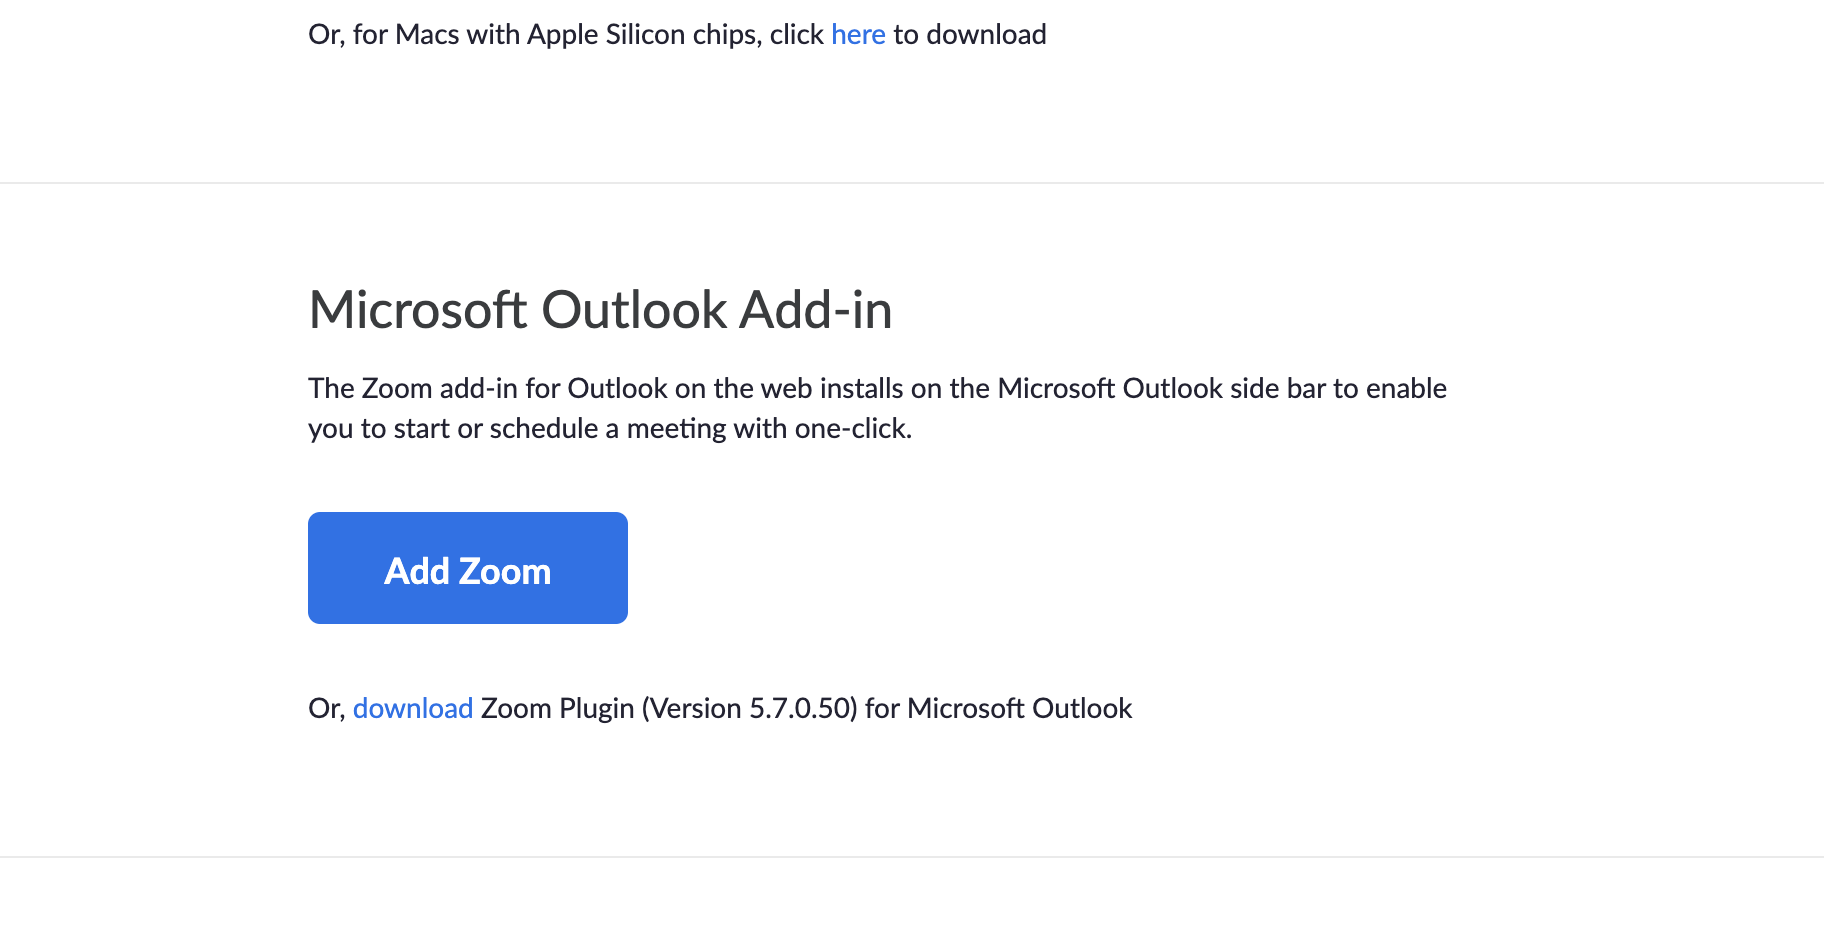Click the 'Microsoft Outlook Add-in' heading
This screenshot has width=1824, height=942.
(x=600, y=310)
